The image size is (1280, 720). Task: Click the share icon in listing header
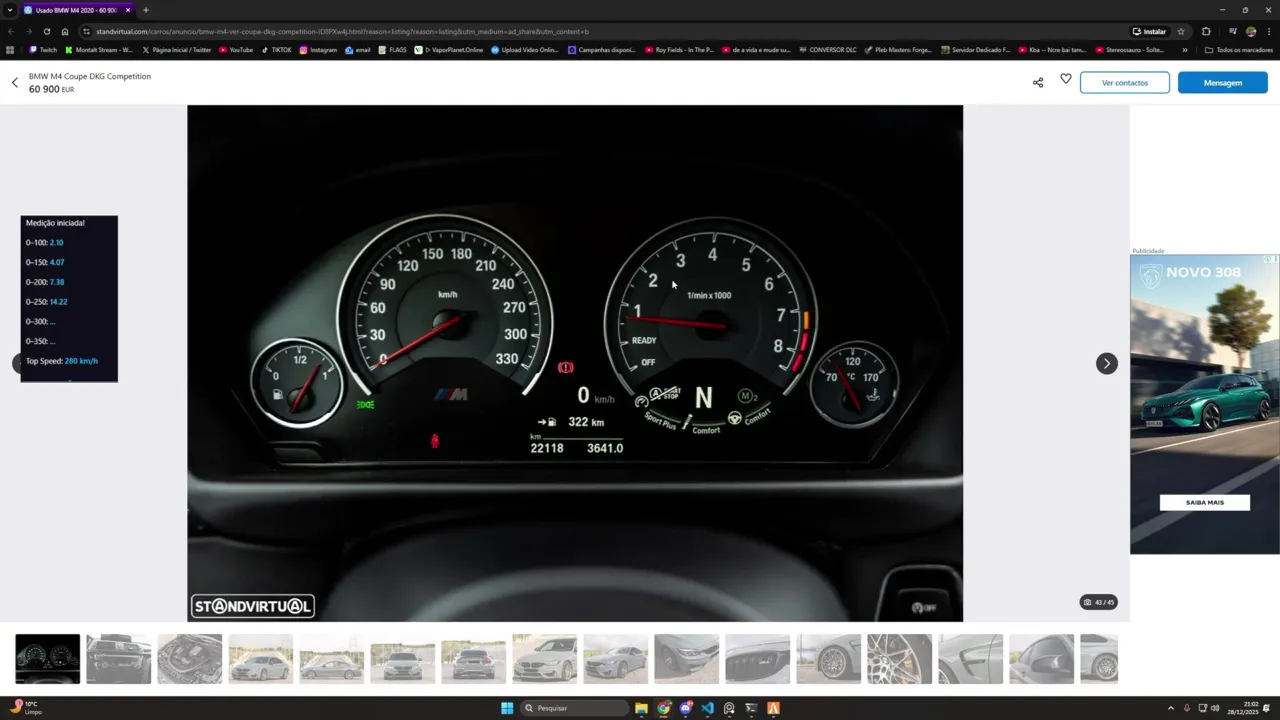pos(1038,82)
